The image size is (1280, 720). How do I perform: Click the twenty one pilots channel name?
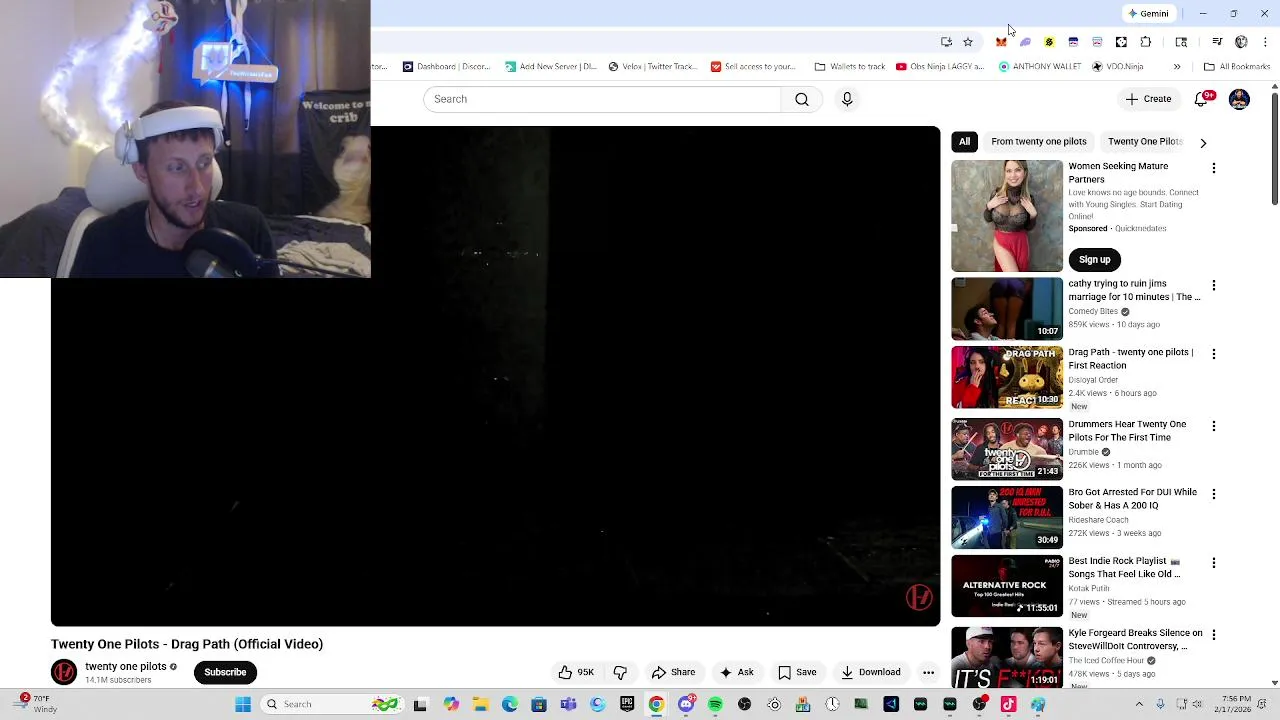pyautogui.click(x=126, y=666)
